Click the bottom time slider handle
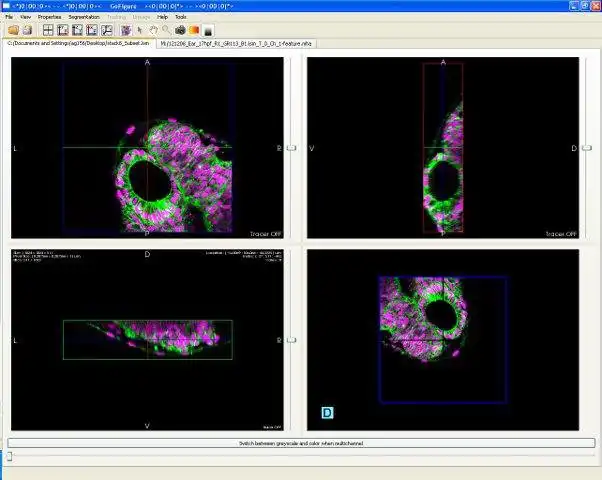The width and height of the screenshot is (602, 480). [x=9, y=456]
